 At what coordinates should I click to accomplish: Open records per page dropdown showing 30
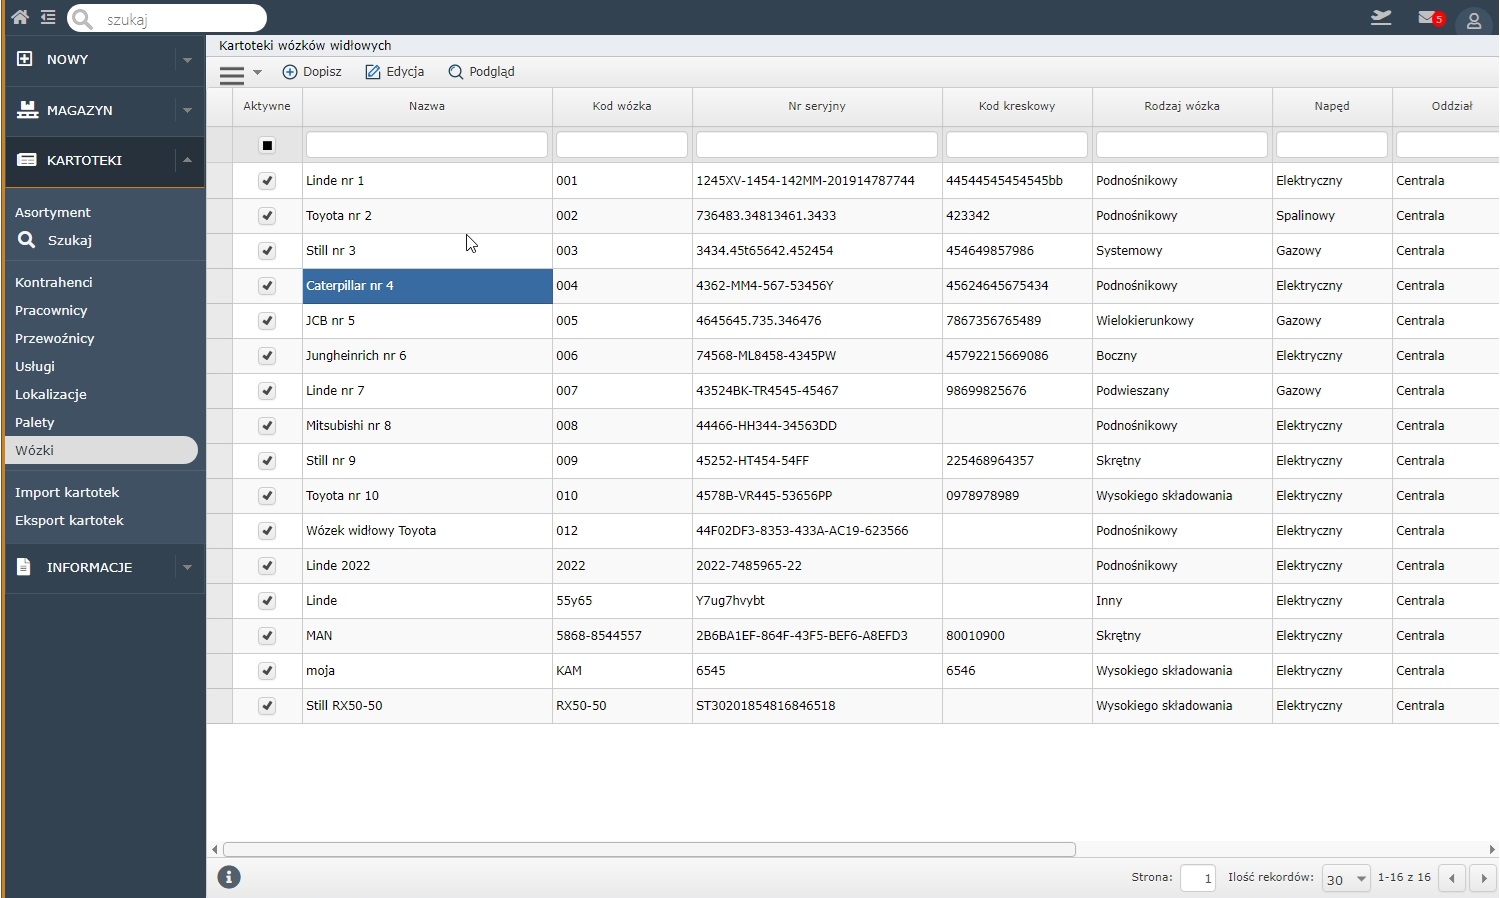pyautogui.click(x=1346, y=879)
